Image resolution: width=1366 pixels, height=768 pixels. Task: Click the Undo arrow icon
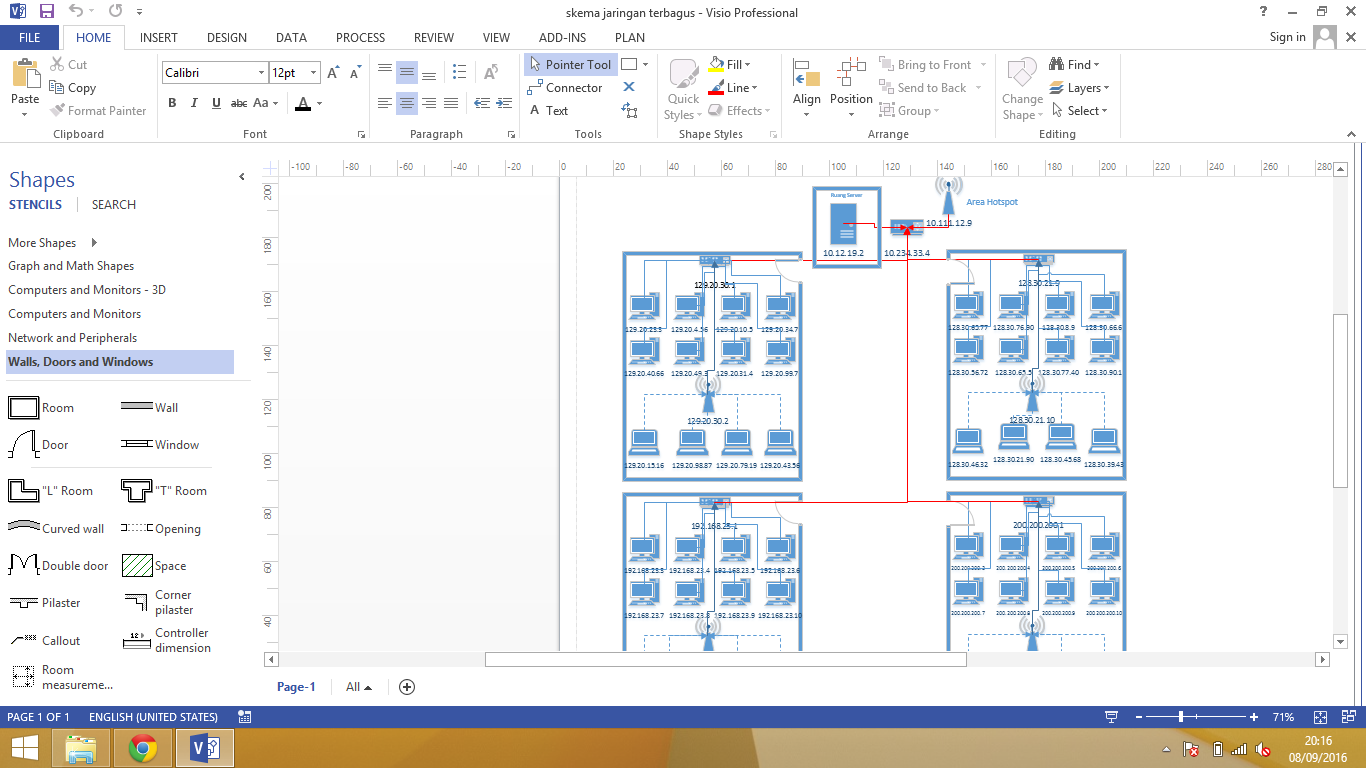pos(77,12)
